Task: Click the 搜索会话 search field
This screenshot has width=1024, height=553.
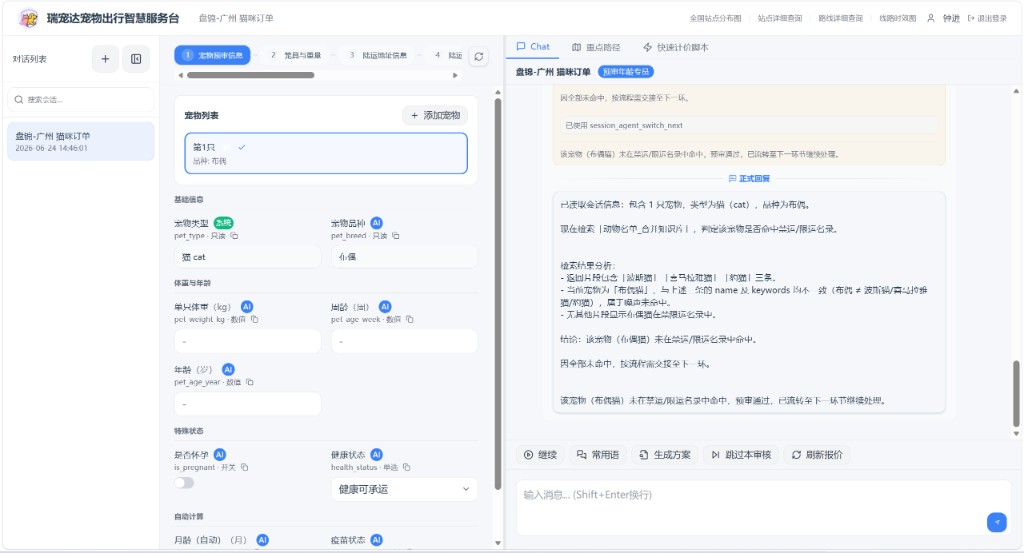Action: click(81, 99)
